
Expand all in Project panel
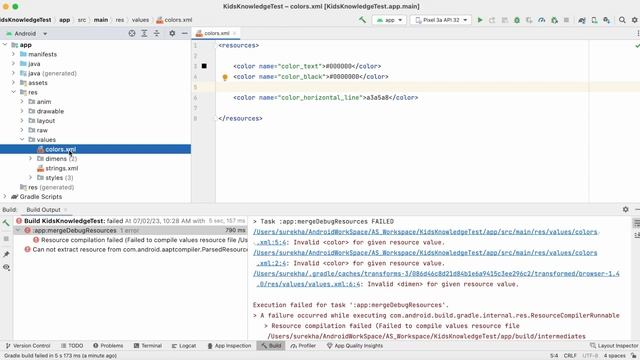[x=144, y=33]
